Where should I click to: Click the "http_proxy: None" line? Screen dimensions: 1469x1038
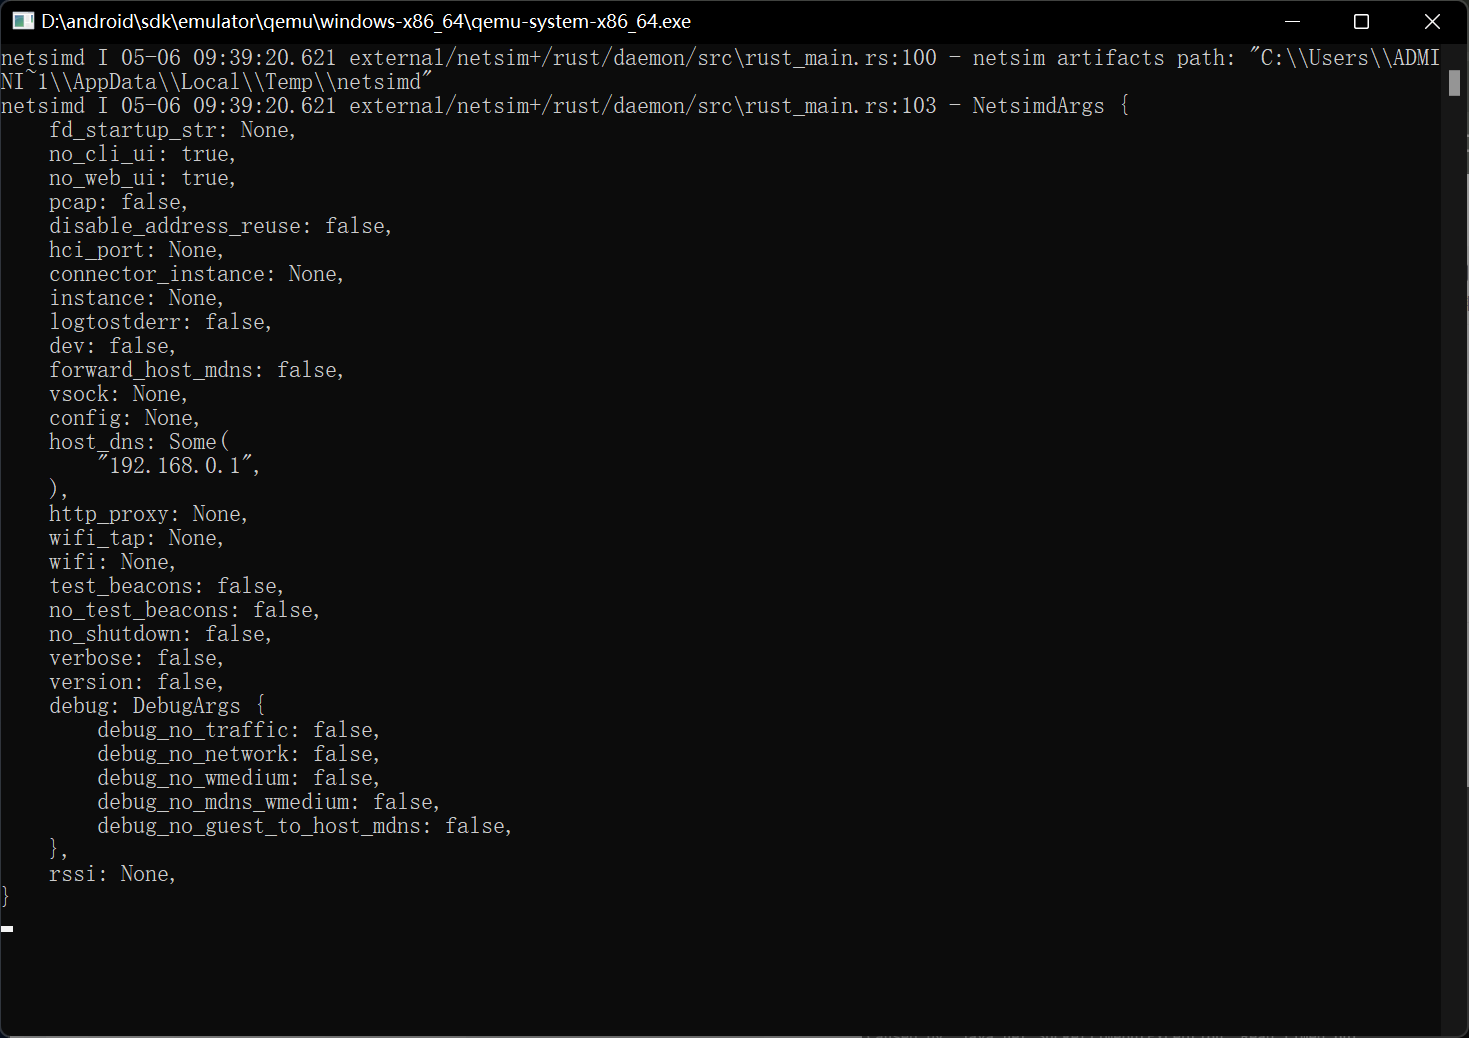[148, 514]
